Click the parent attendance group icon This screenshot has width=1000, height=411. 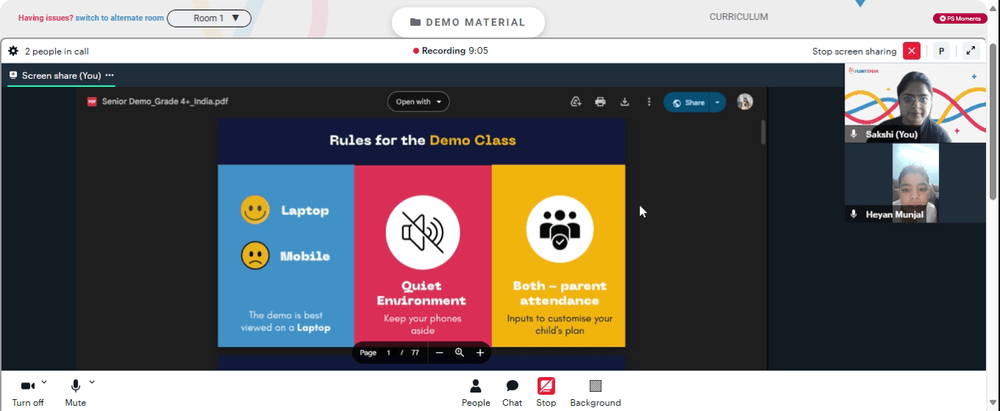click(559, 230)
